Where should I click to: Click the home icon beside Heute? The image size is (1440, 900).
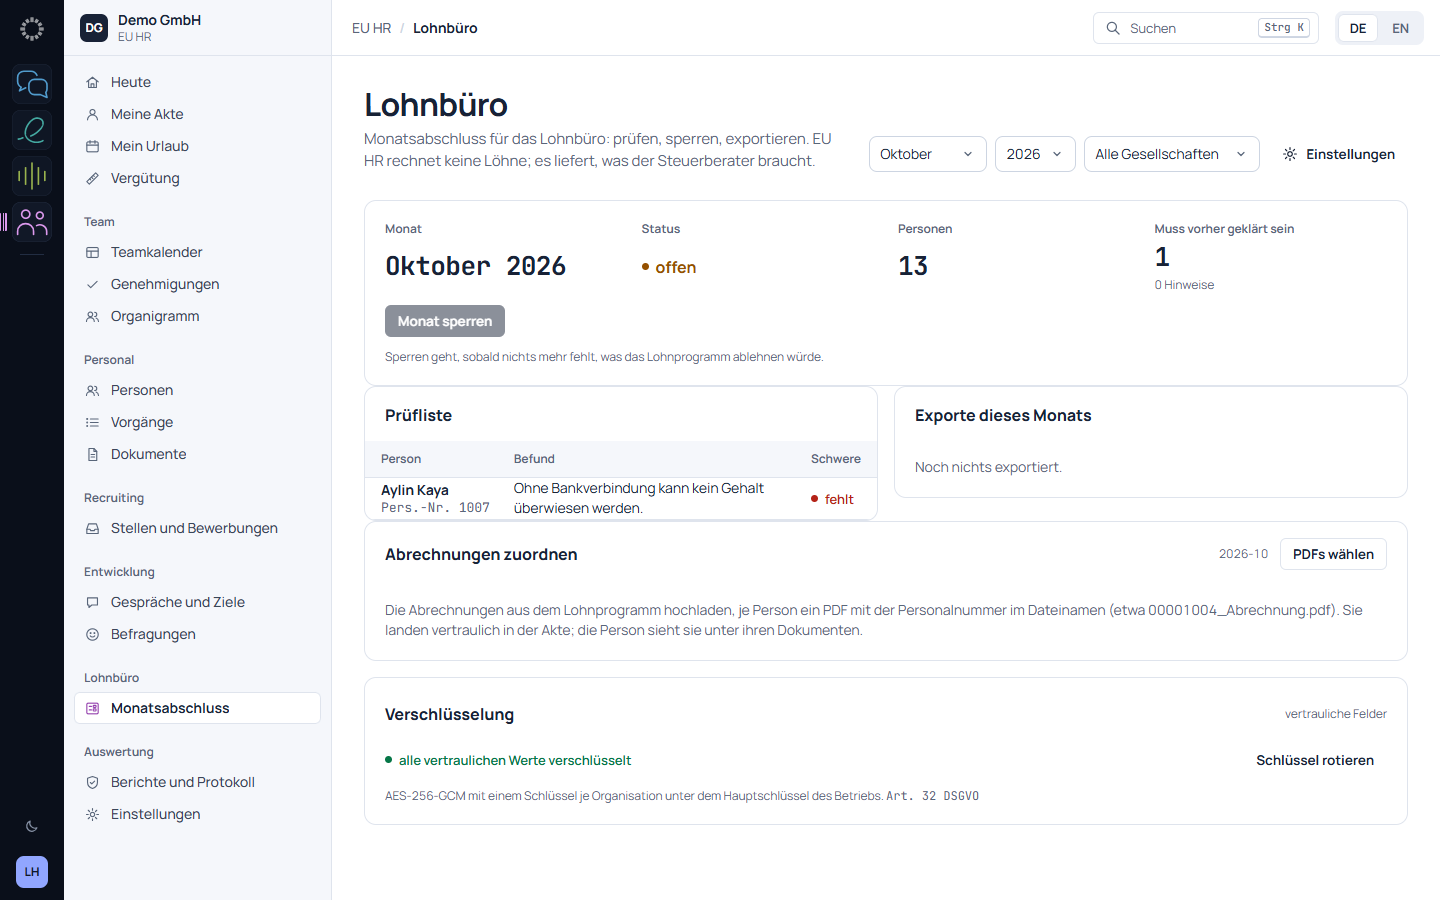pos(93,82)
